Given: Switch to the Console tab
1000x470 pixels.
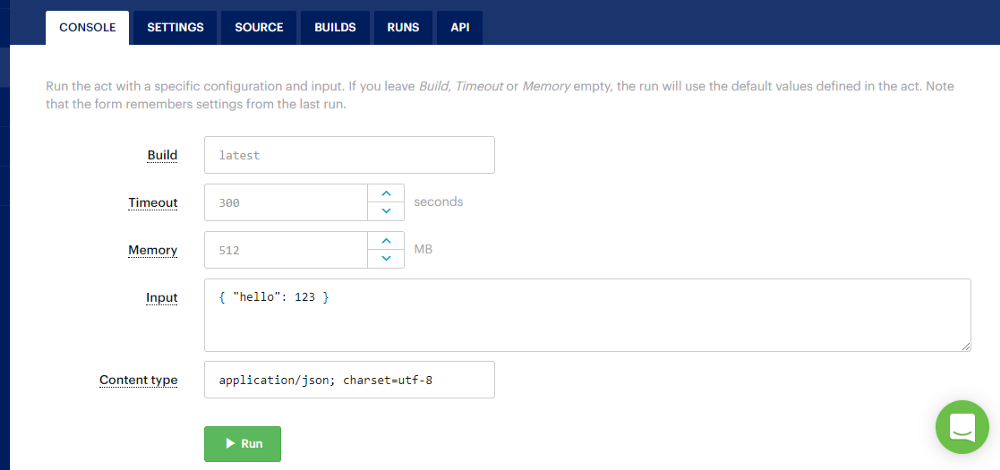Looking at the screenshot, I should (87, 28).
